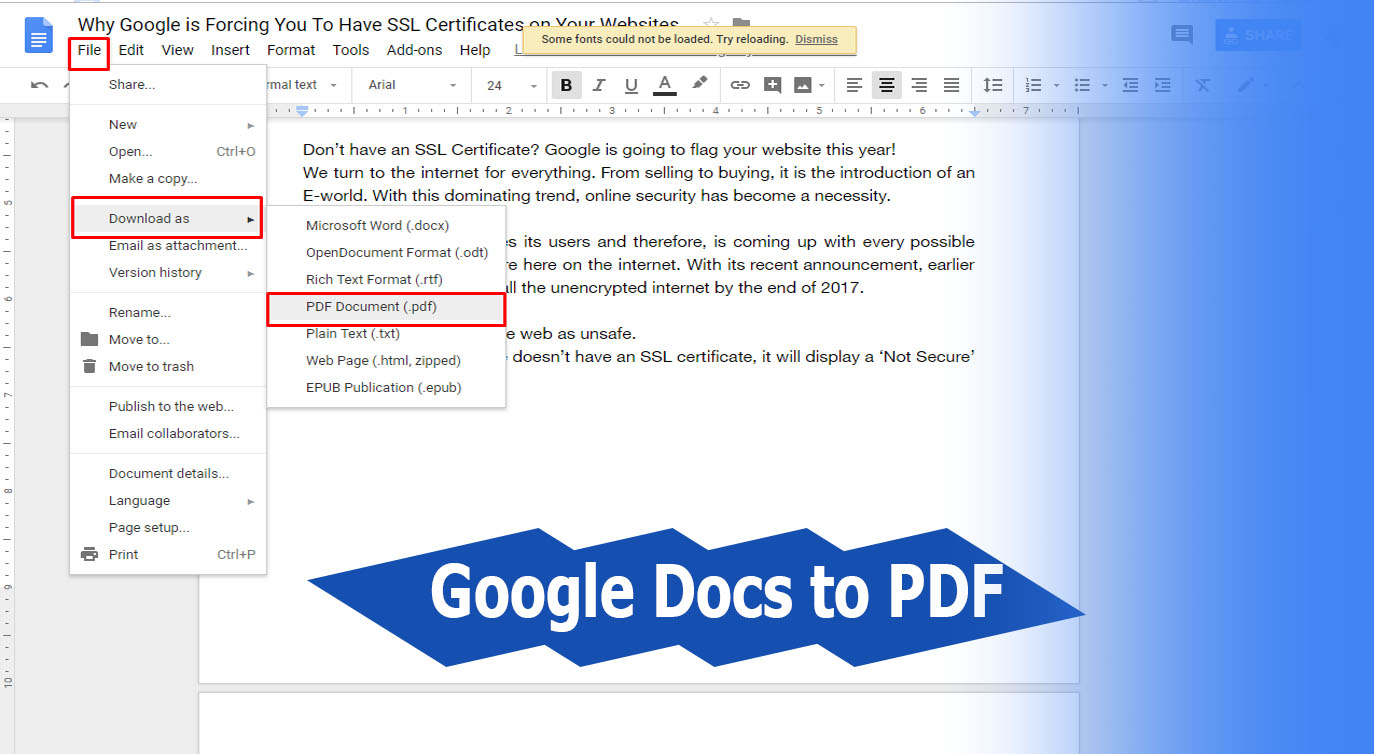Viewport: 1374px width, 754px height.
Task: Expand the bulleted list dropdown arrow
Action: [x=1105, y=85]
